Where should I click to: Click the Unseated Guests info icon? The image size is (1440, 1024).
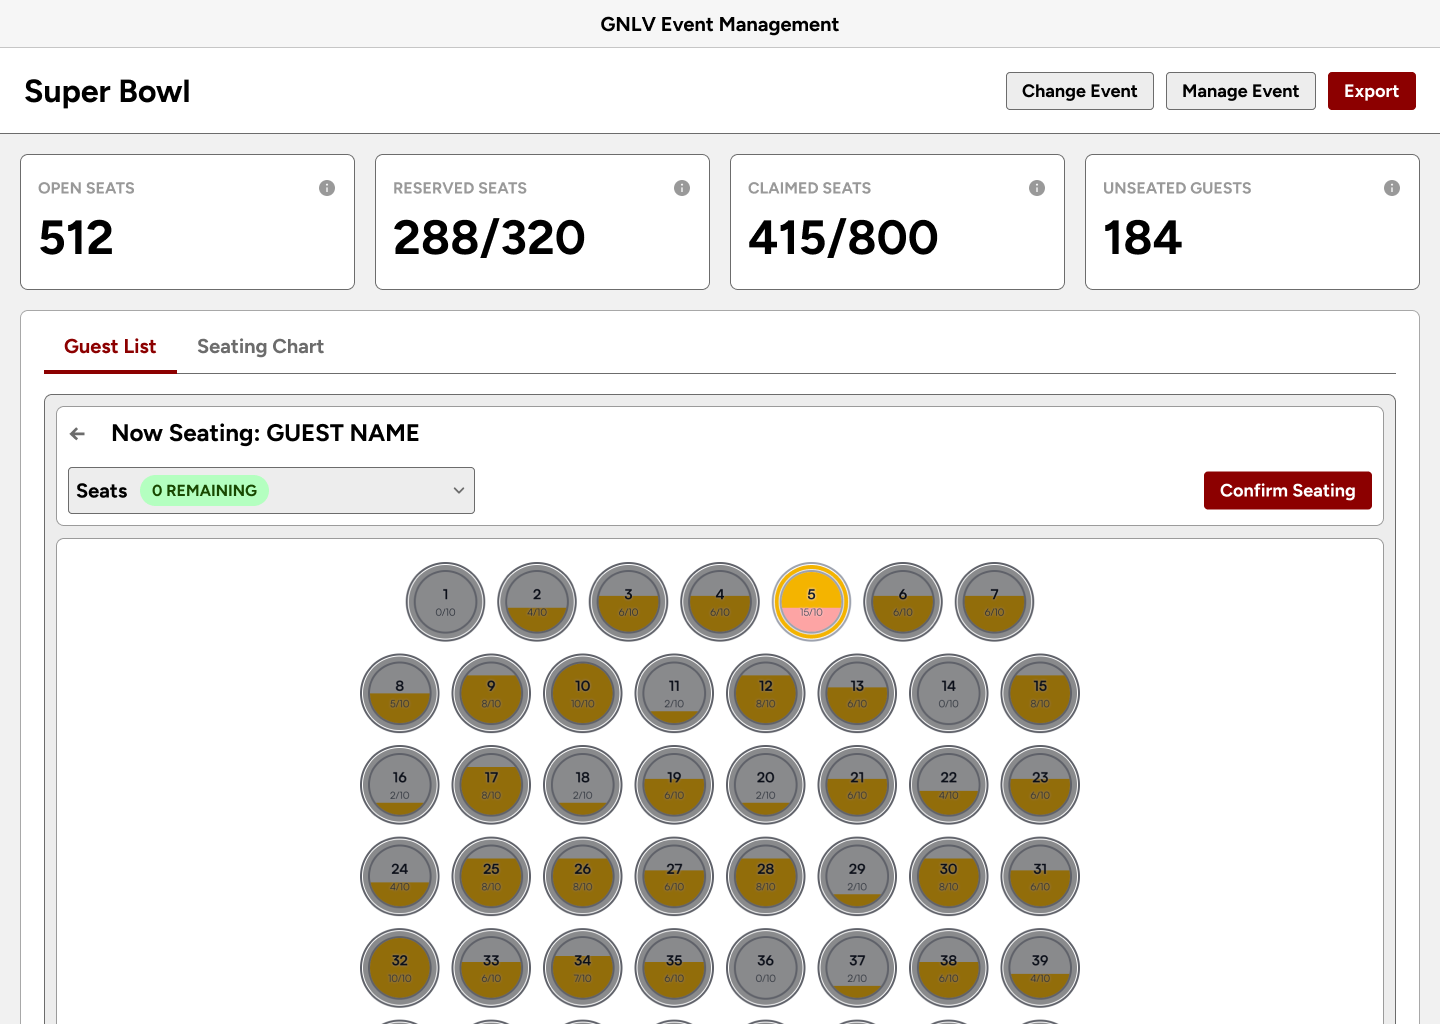1392,188
